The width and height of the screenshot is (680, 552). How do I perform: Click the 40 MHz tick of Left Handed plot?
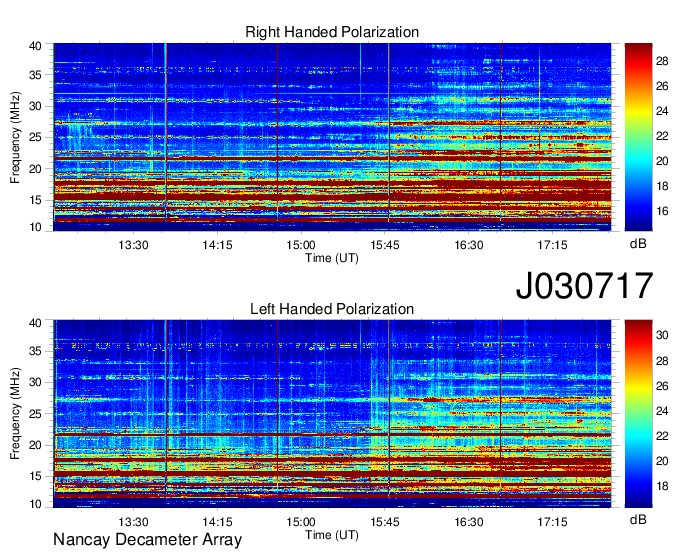click(35, 323)
